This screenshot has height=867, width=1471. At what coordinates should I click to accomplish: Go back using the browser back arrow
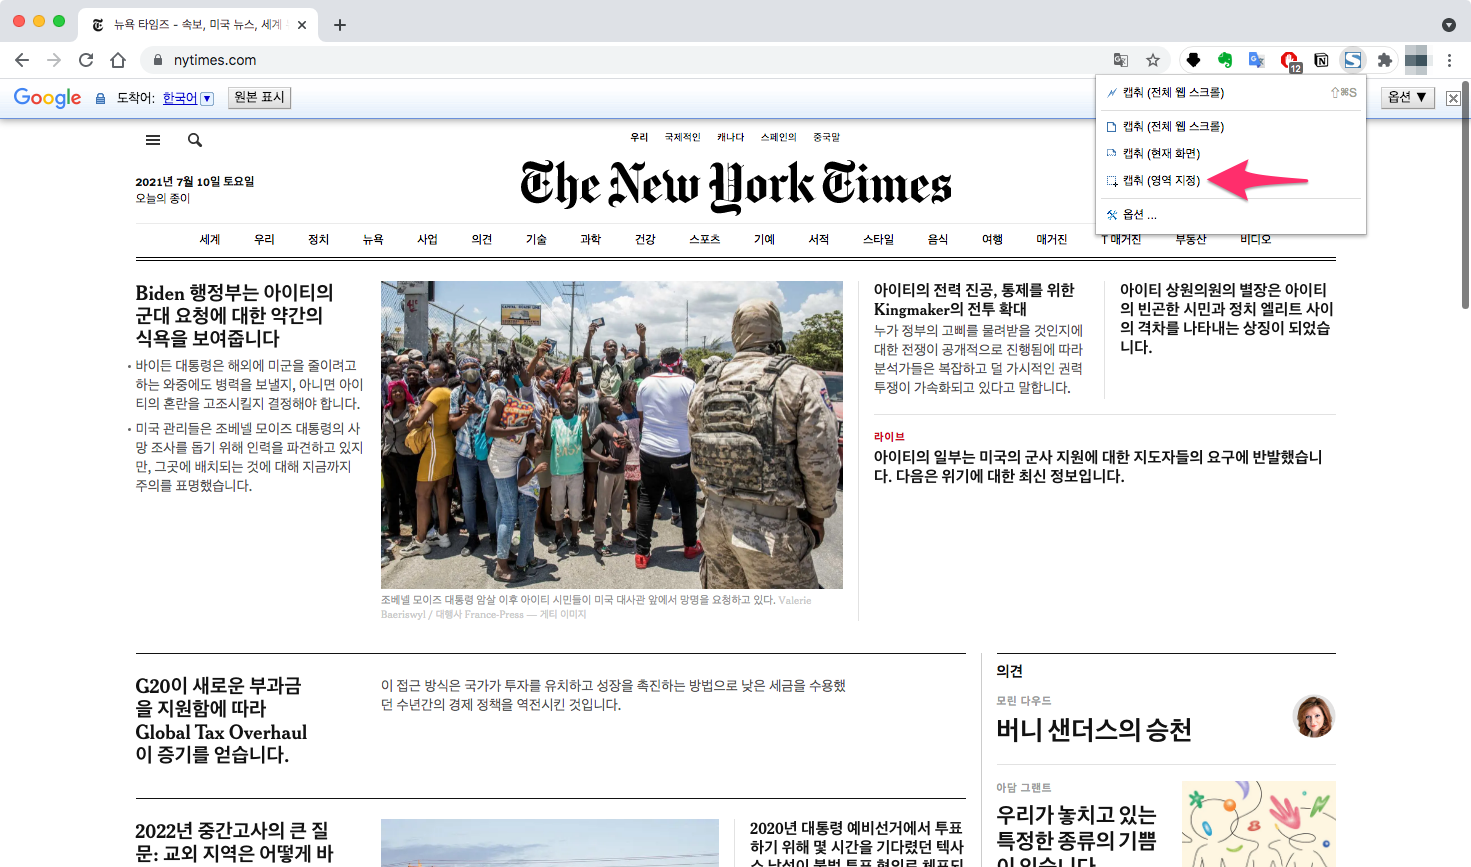[x=22, y=60]
